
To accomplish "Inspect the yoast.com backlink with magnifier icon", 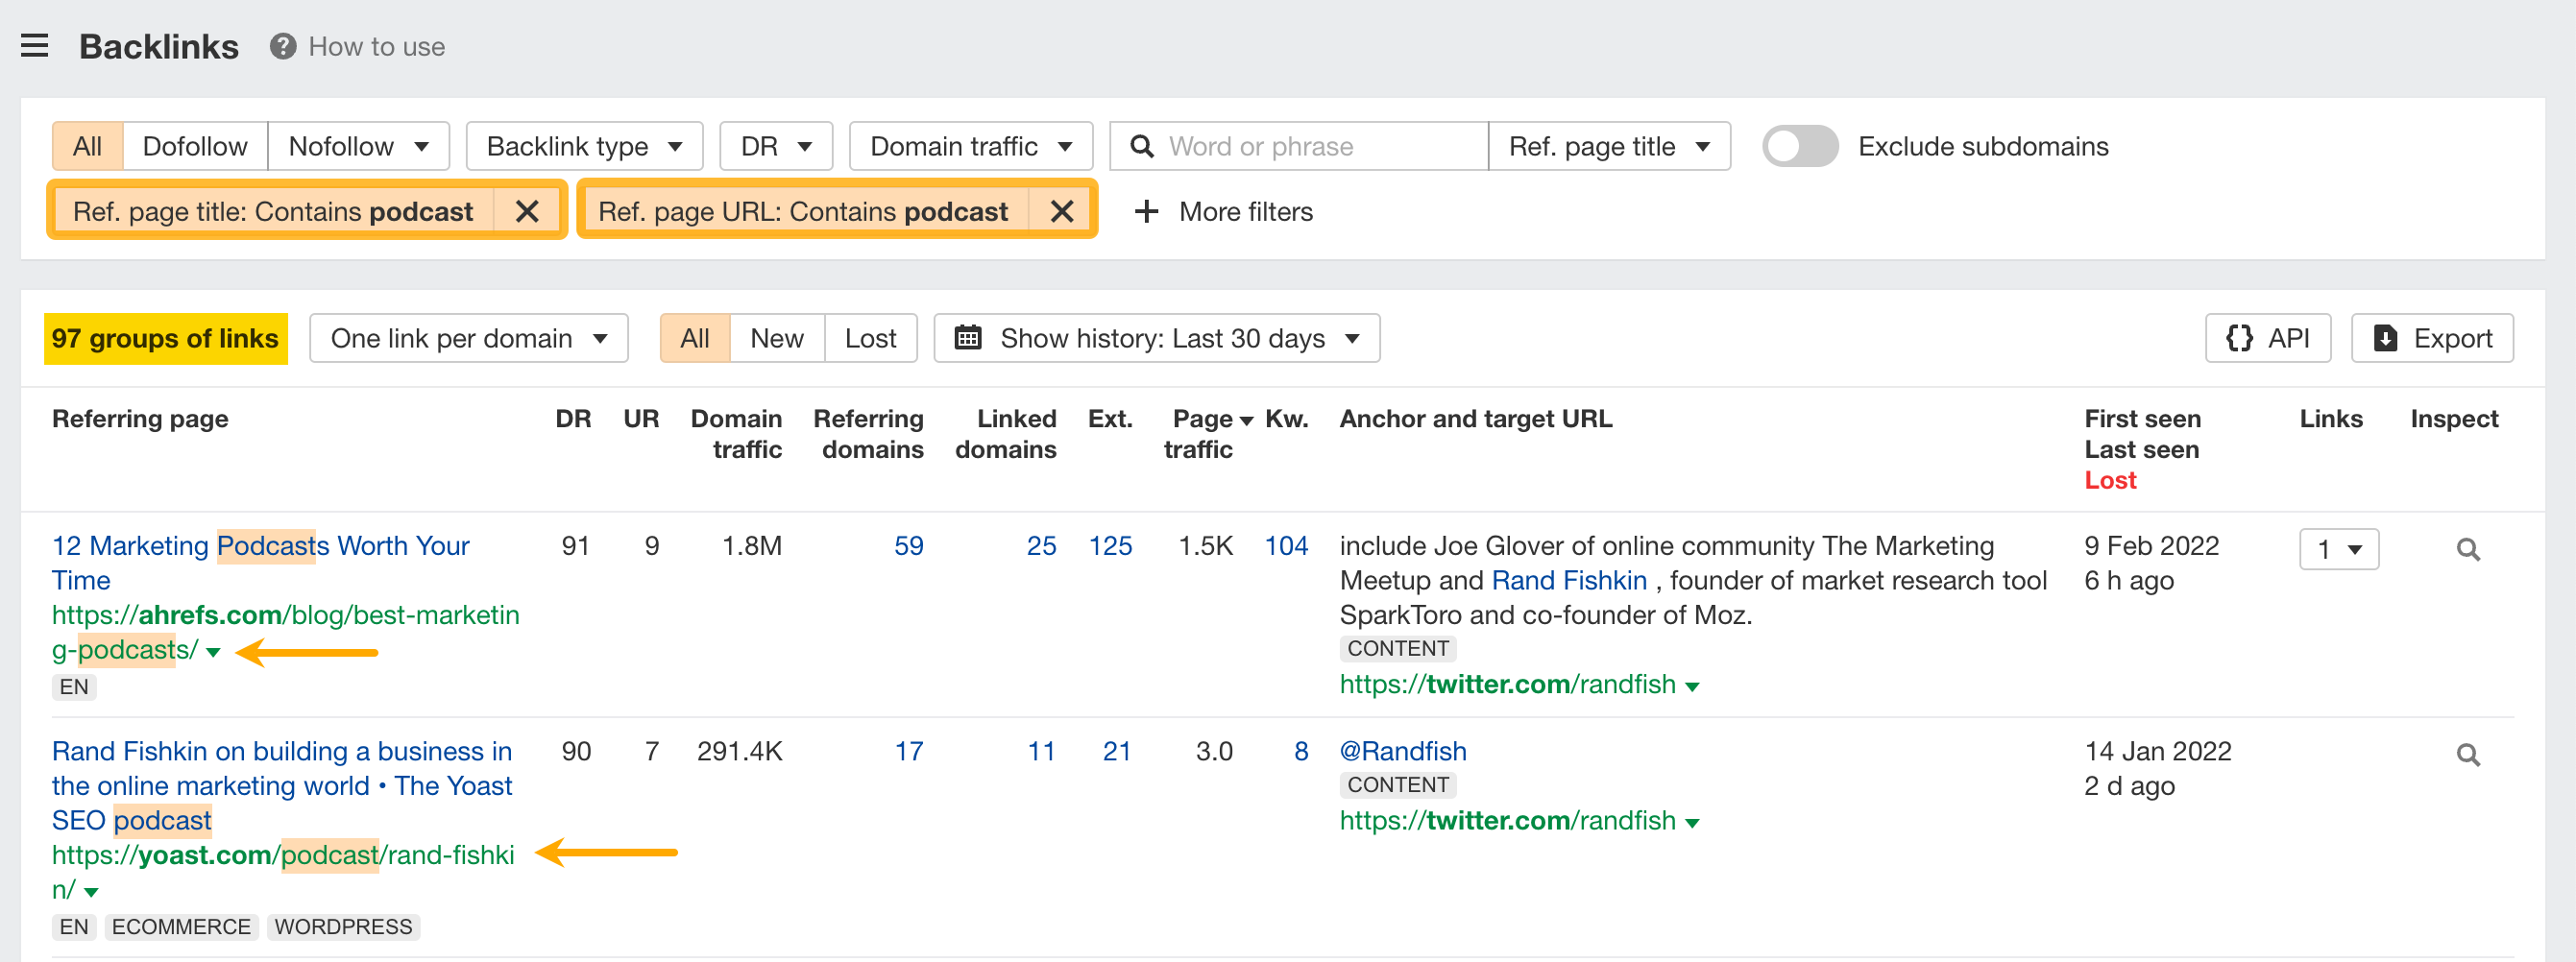I will [2468, 754].
